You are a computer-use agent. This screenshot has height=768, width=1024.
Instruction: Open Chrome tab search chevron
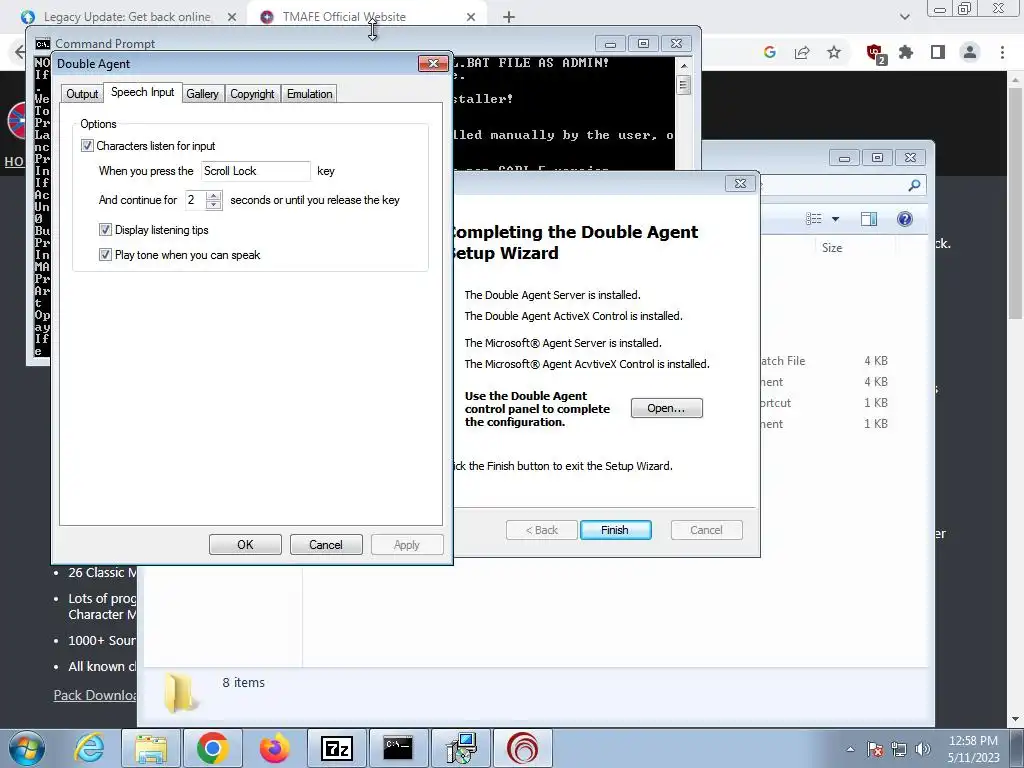(904, 17)
